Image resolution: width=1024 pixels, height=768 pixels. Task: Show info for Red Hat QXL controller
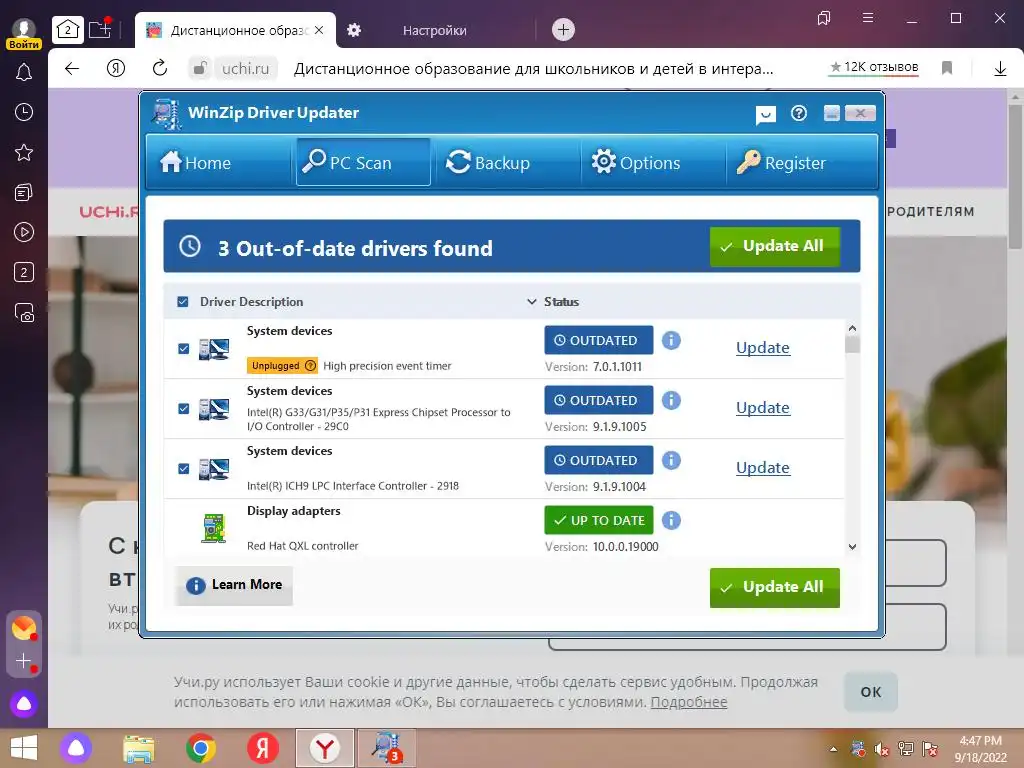click(671, 520)
